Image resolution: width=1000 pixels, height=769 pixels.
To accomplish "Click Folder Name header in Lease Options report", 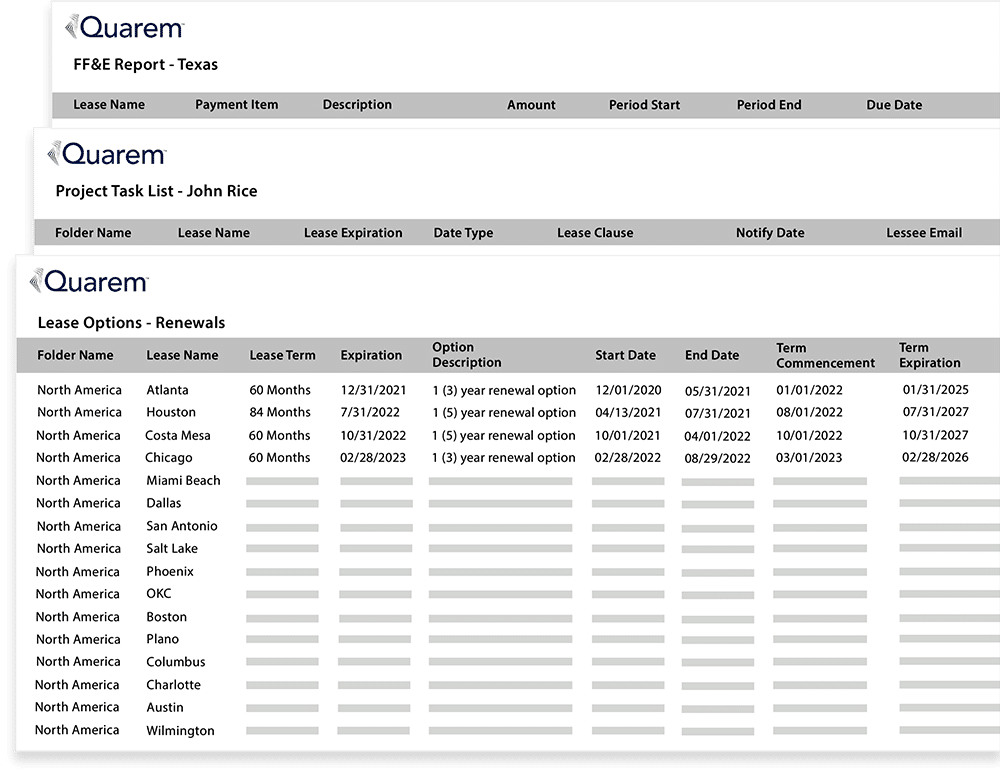I will point(75,355).
